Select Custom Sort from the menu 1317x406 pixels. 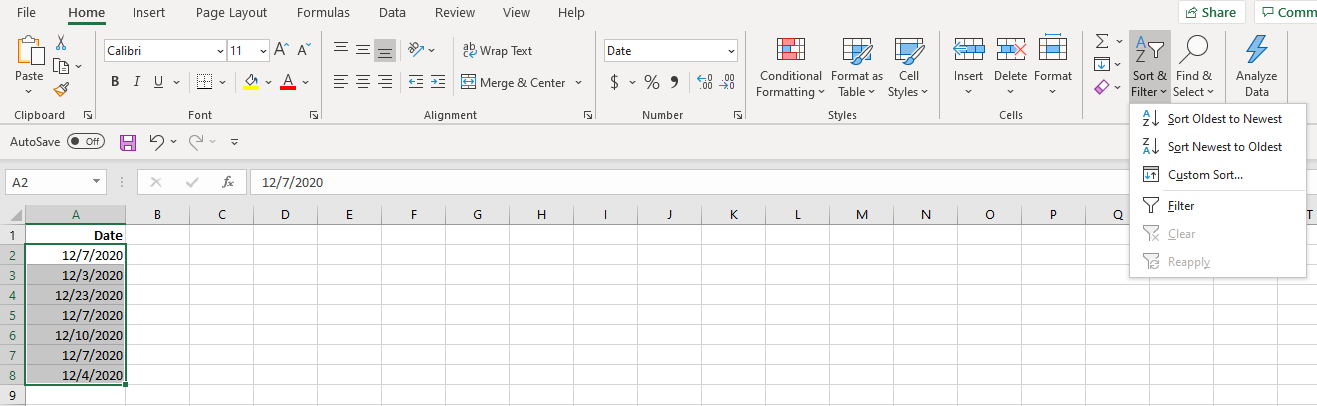[x=1205, y=175]
